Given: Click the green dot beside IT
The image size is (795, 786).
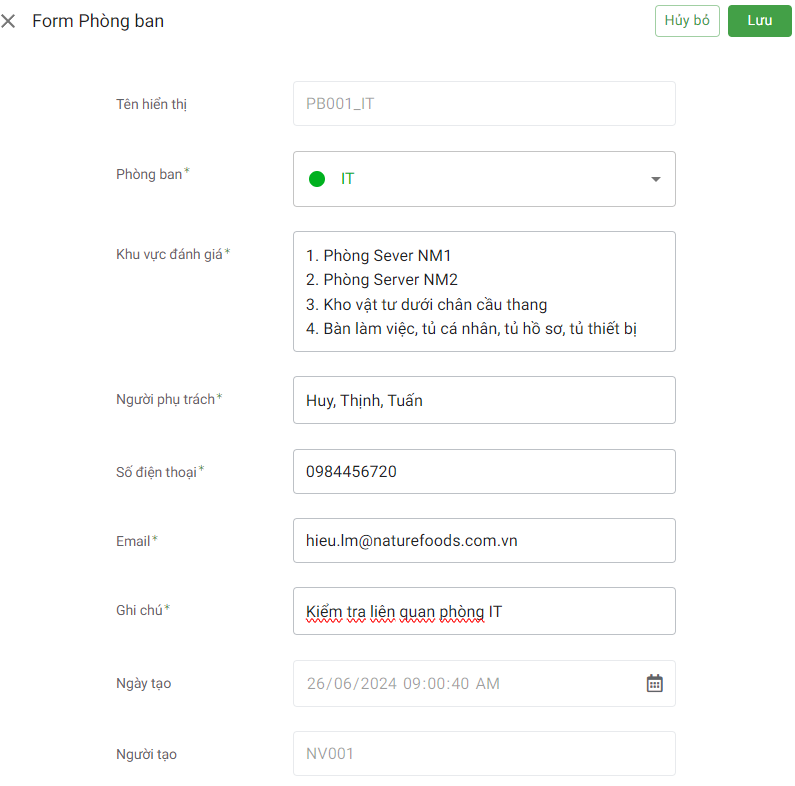Looking at the screenshot, I should pyautogui.click(x=317, y=179).
